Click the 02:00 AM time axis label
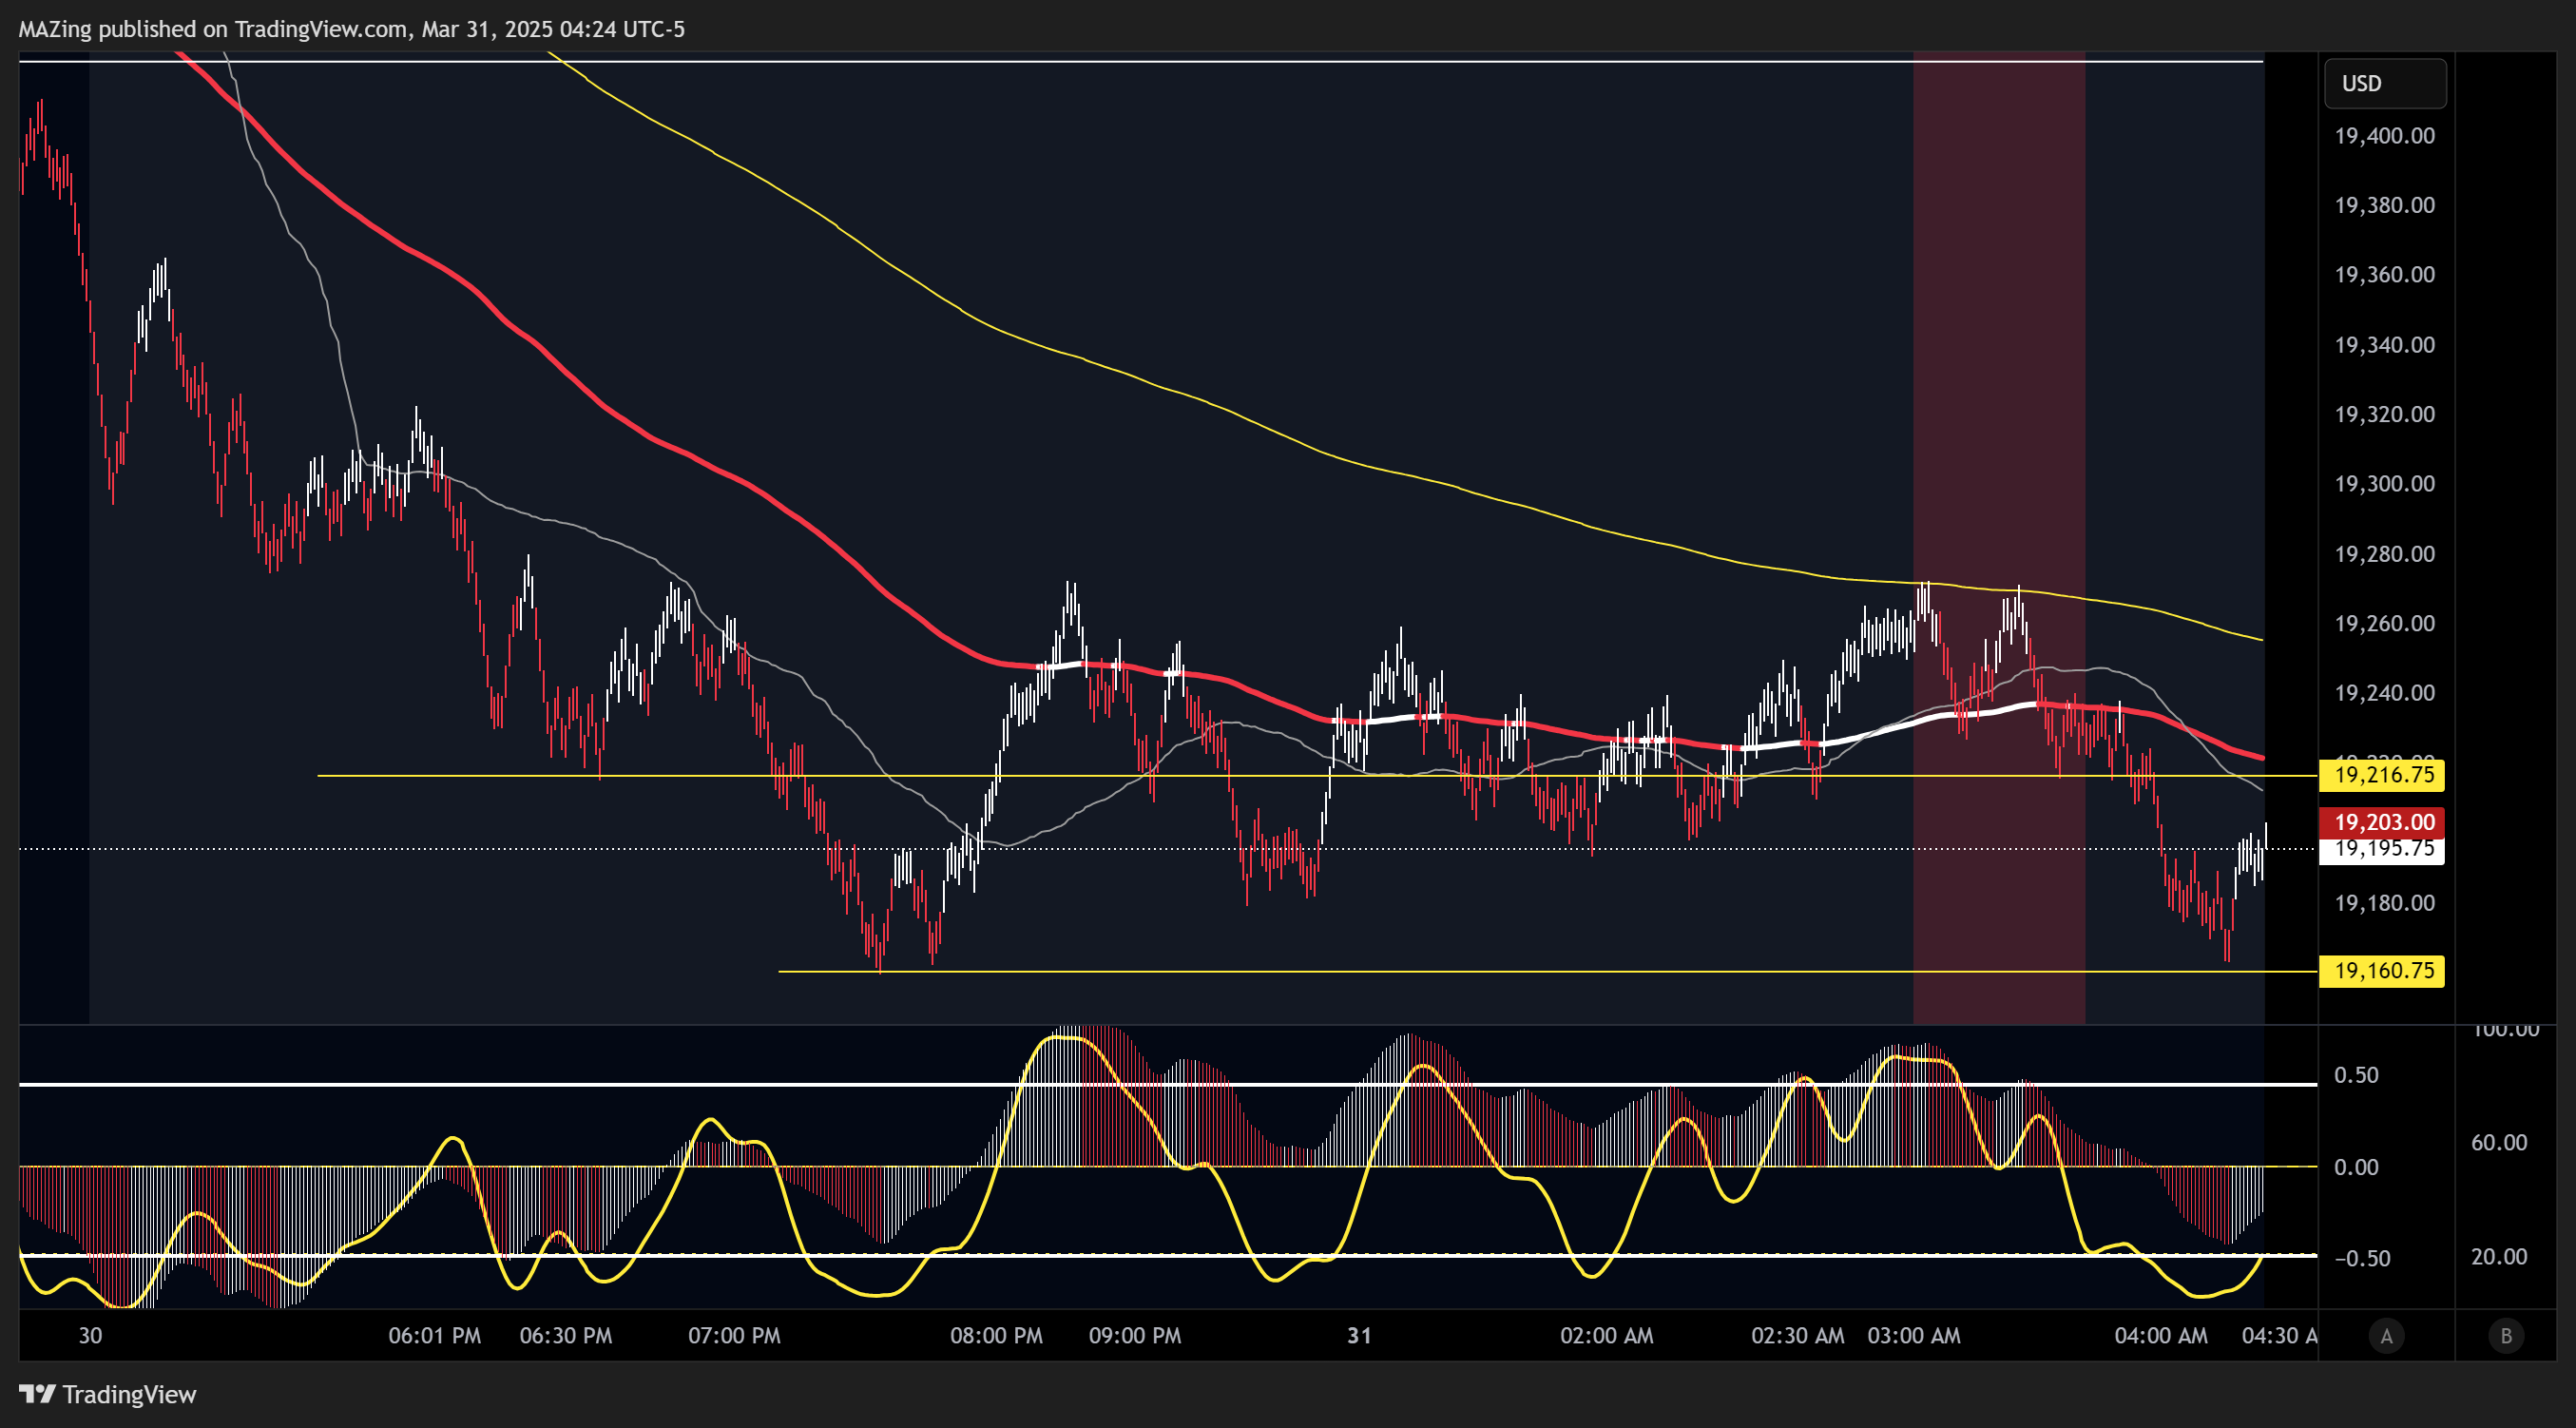The image size is (2576, 1428). pos(1607,1336)
